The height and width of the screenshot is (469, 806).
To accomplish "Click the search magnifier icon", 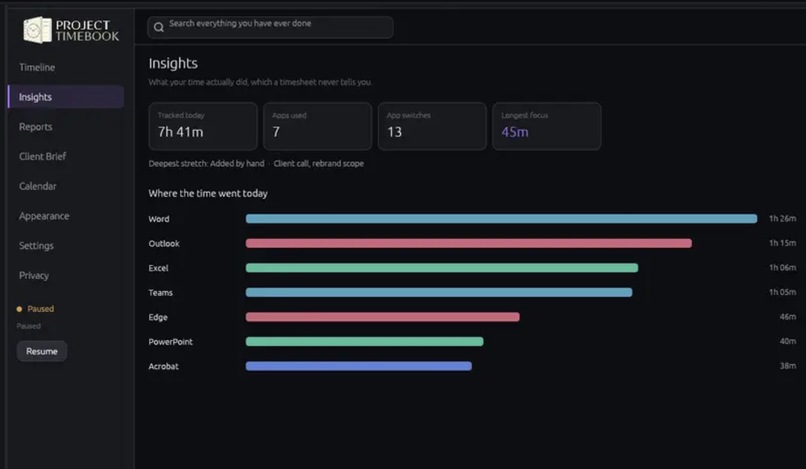I will pyautogui.click(x=159, y=27).
